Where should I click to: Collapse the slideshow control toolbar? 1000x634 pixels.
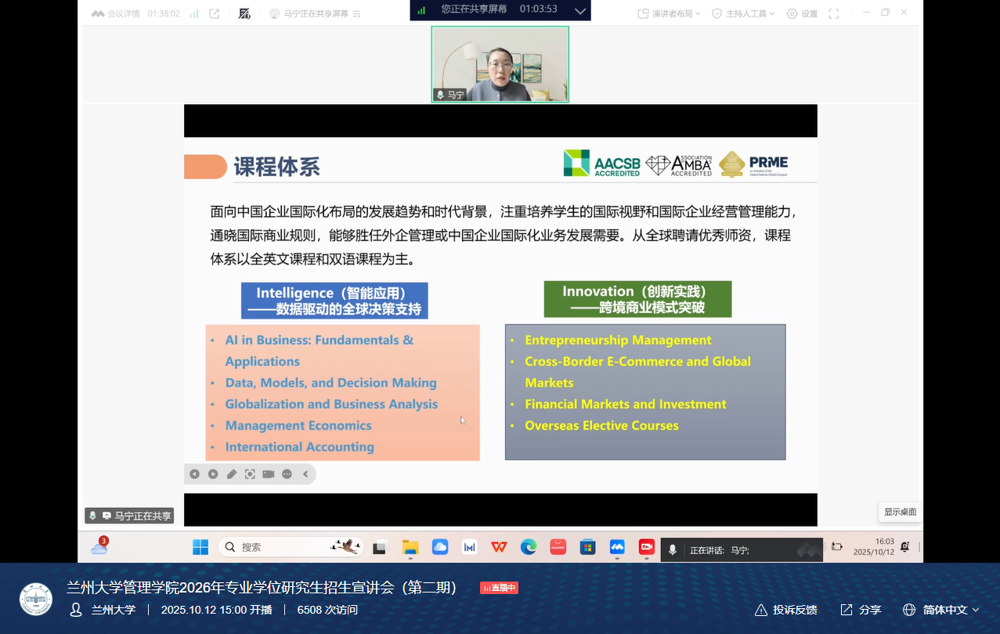[x=306, y=474]
